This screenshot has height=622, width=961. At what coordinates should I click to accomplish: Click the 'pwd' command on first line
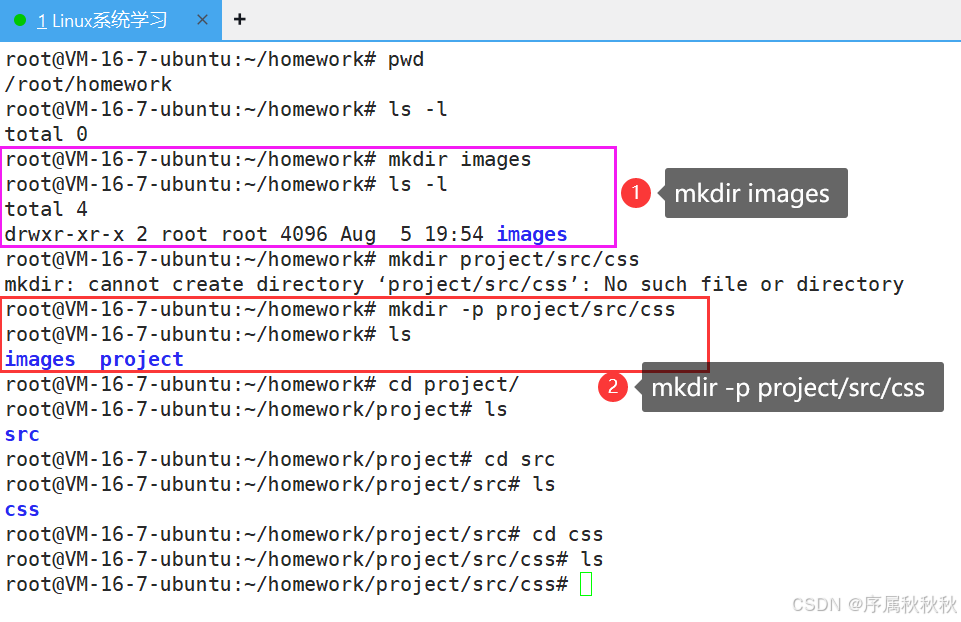(x=406, y=59)
